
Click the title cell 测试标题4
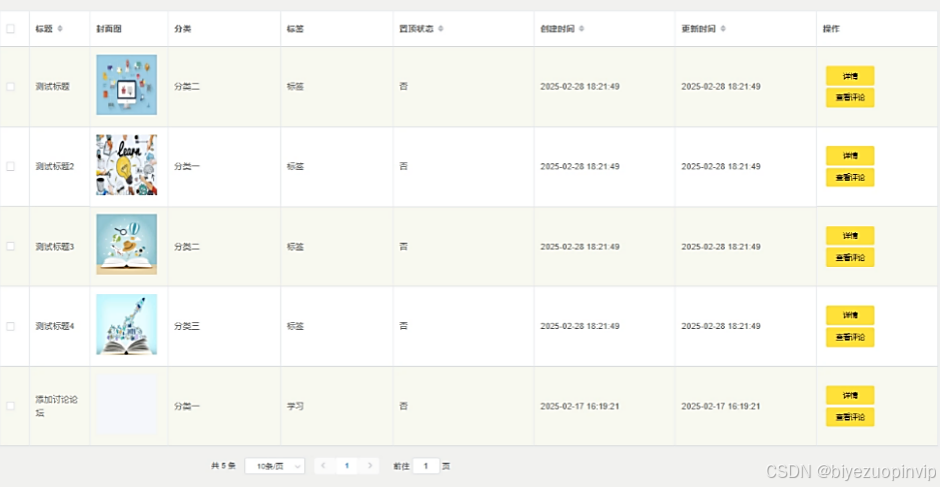pos(55,326)
